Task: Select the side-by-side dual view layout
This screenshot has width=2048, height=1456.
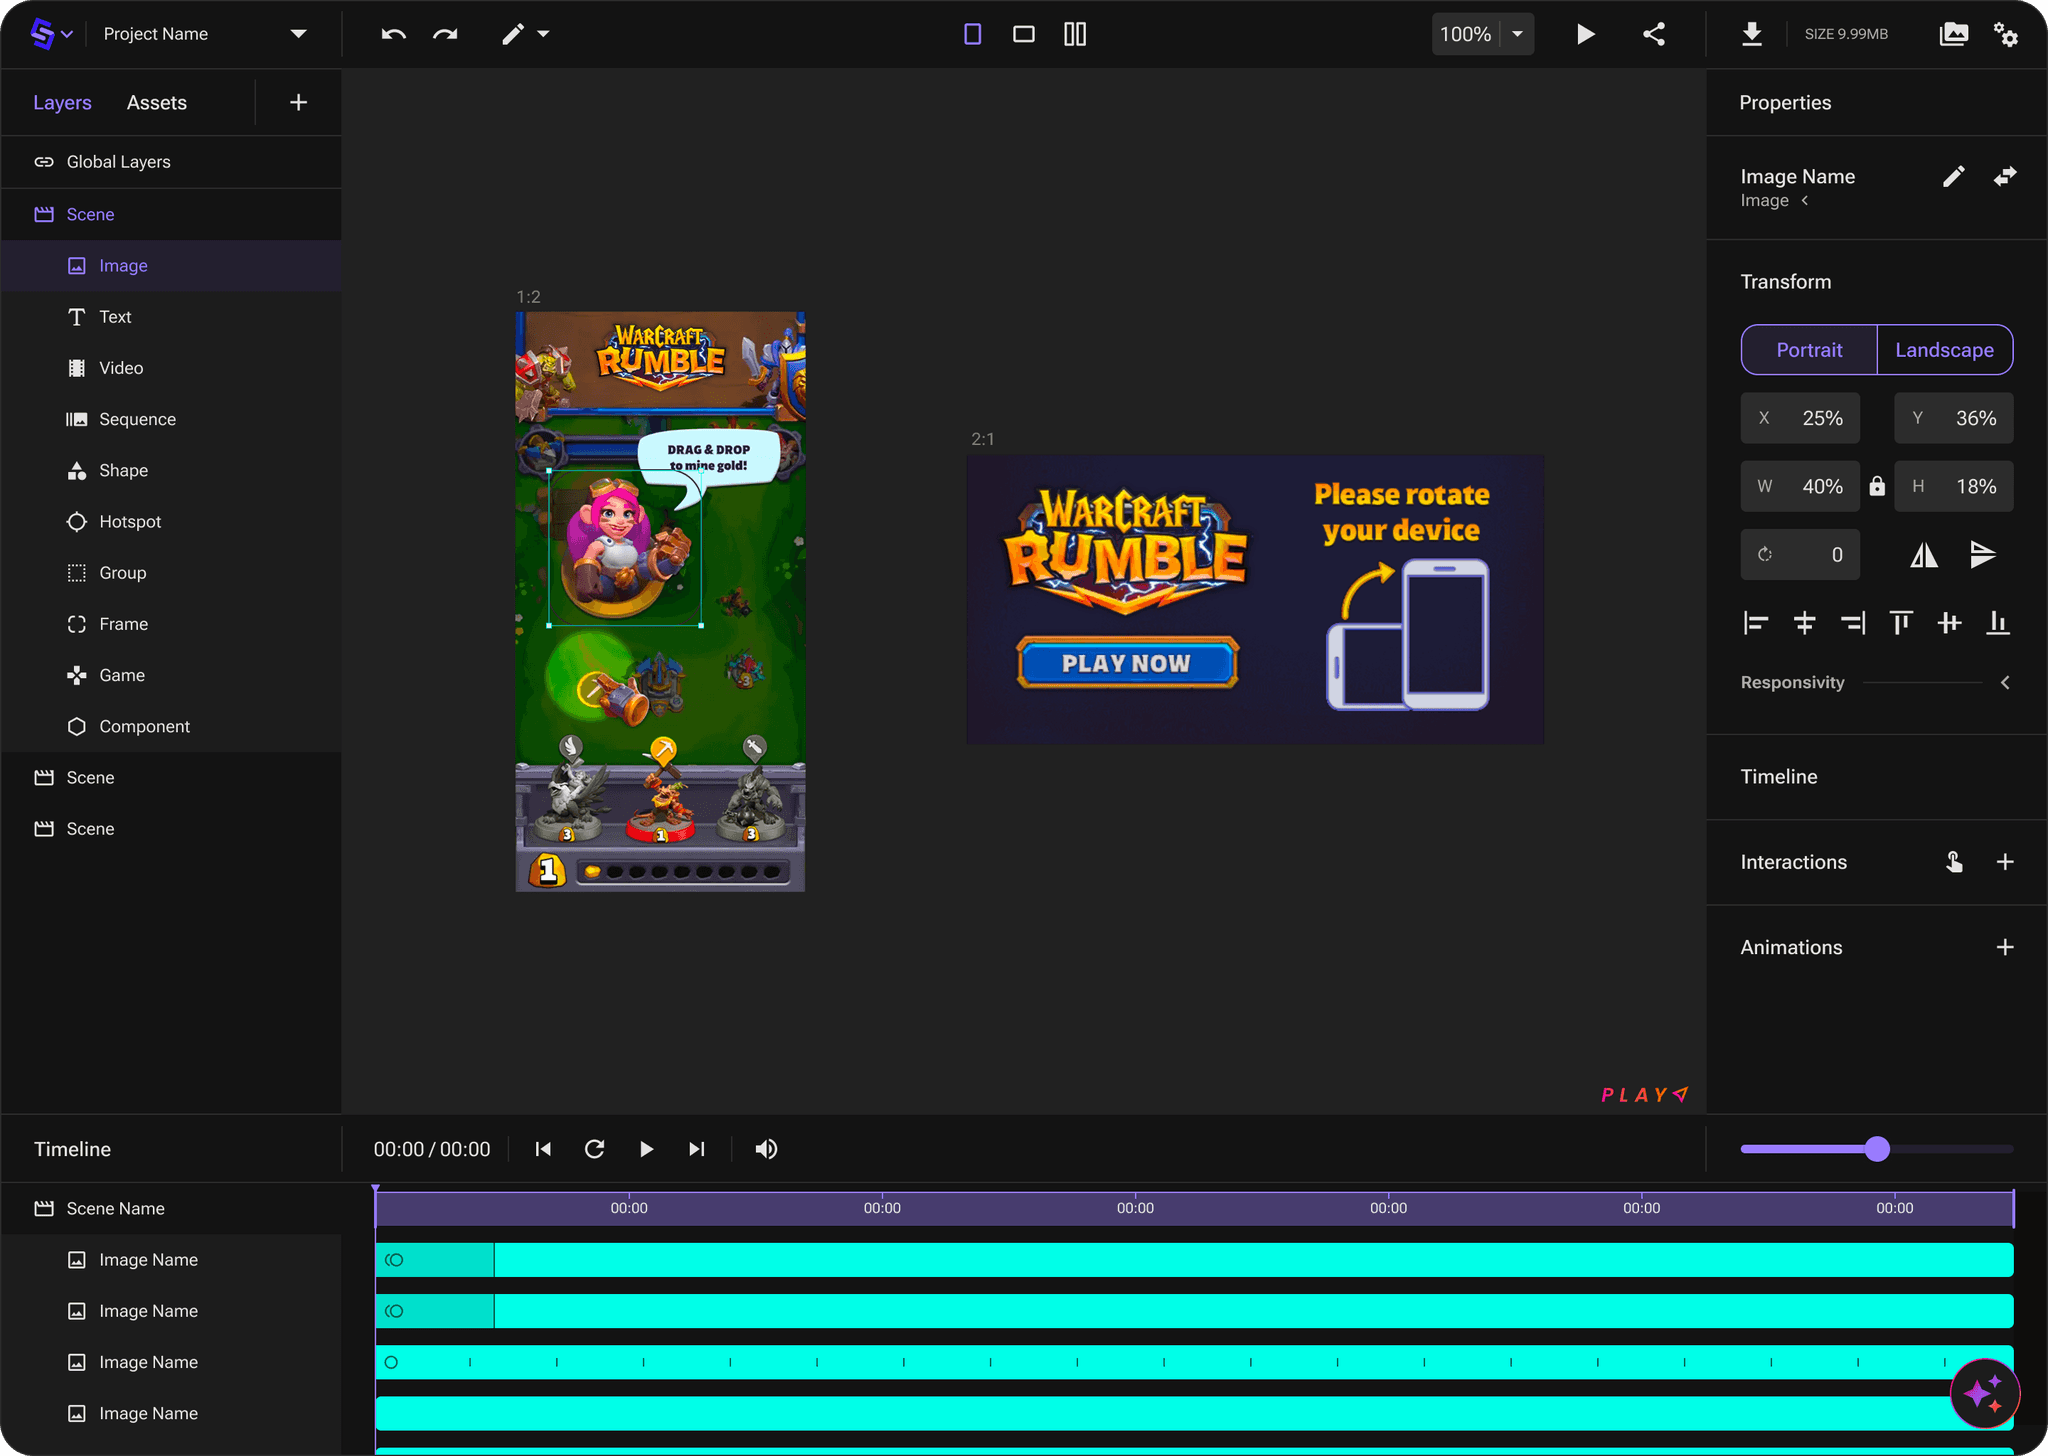Action: point(1075,34)
